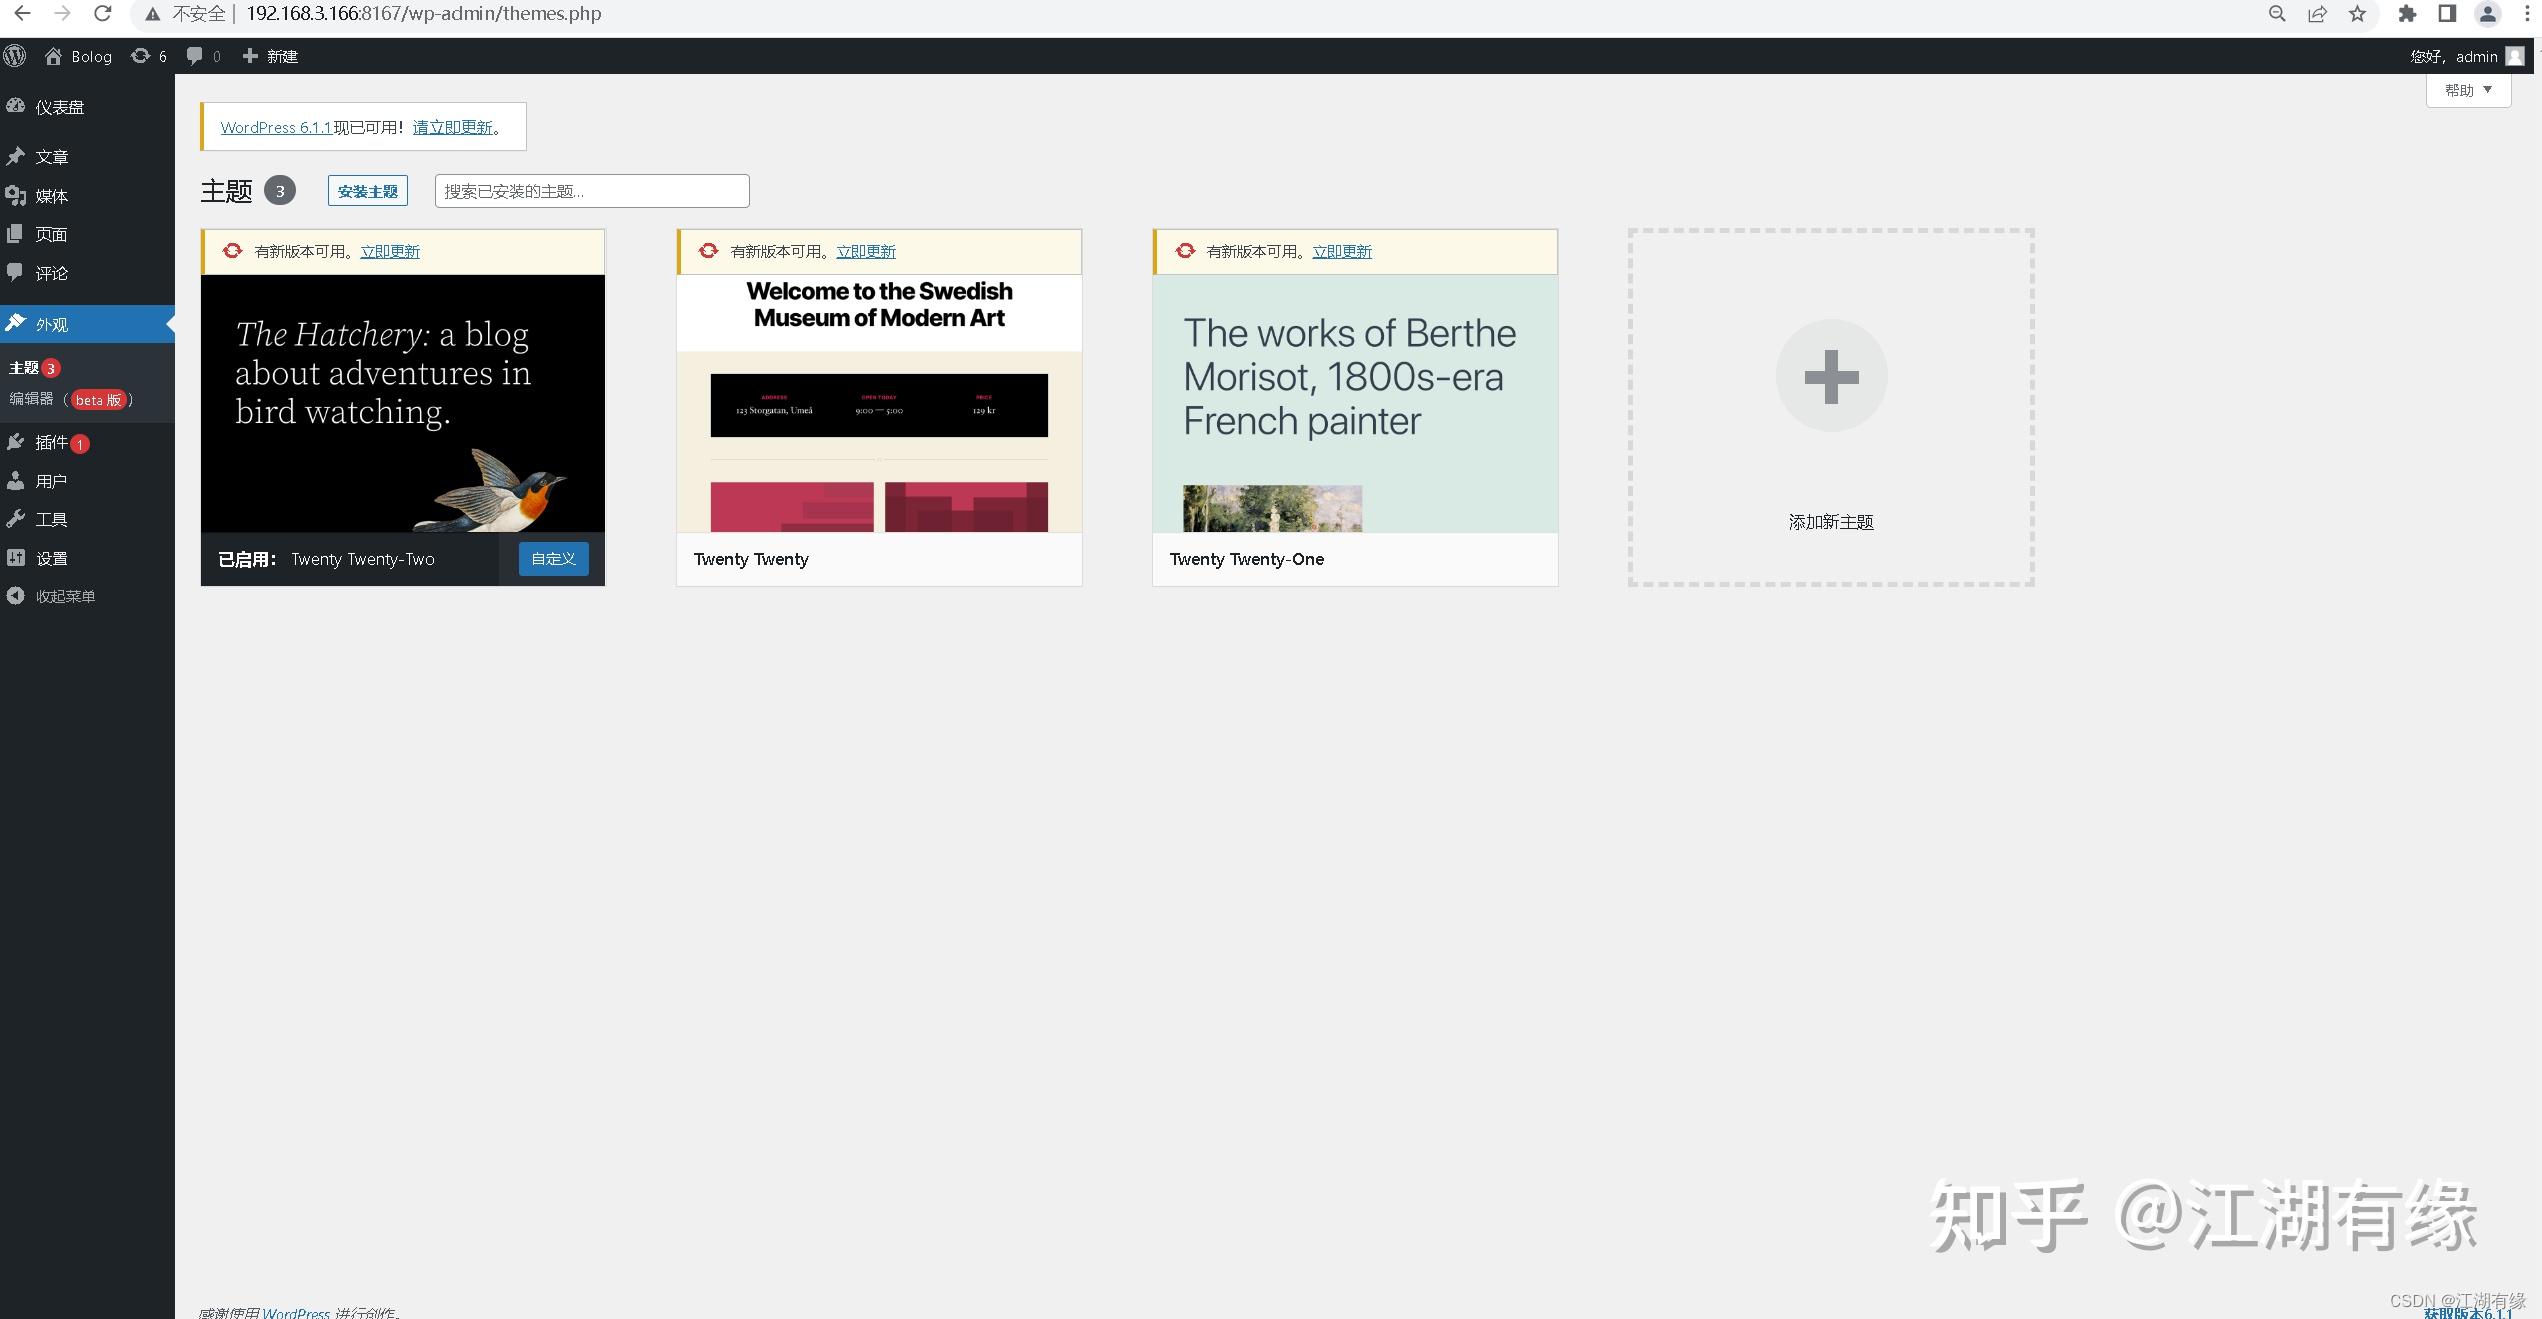Expand the 帮助 help dropdown
This screenshot has width=2542, height=1319.
pos(2468,90)
